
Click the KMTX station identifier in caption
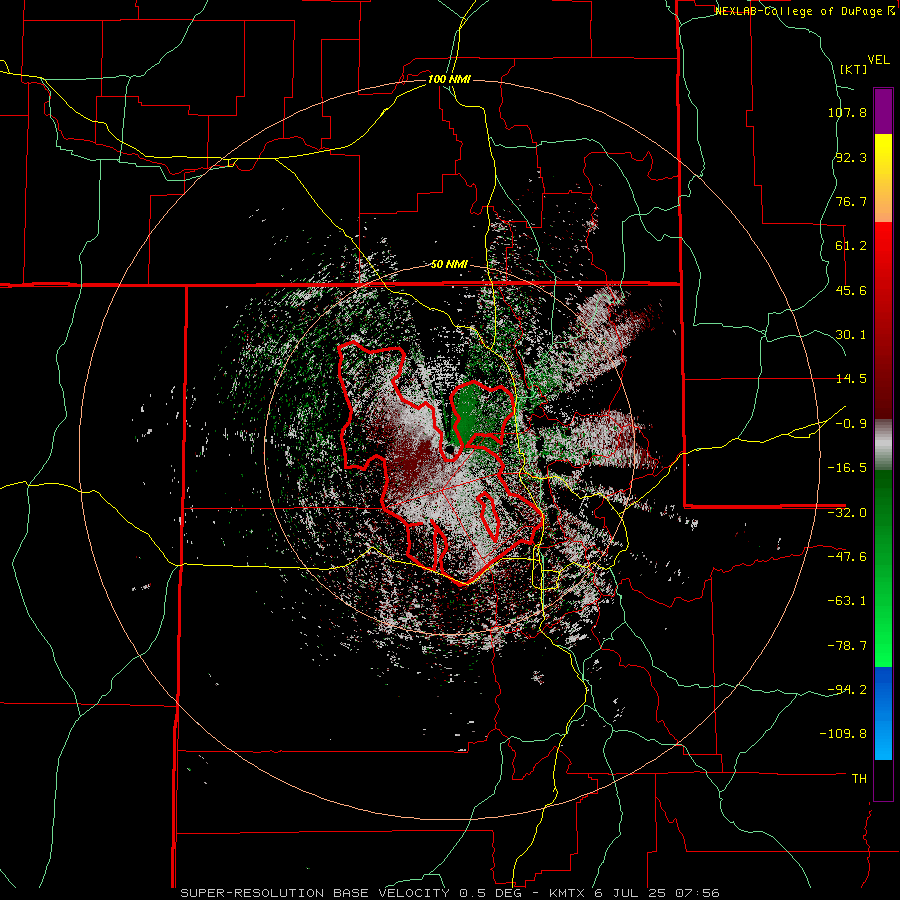(x=567, y=893)
